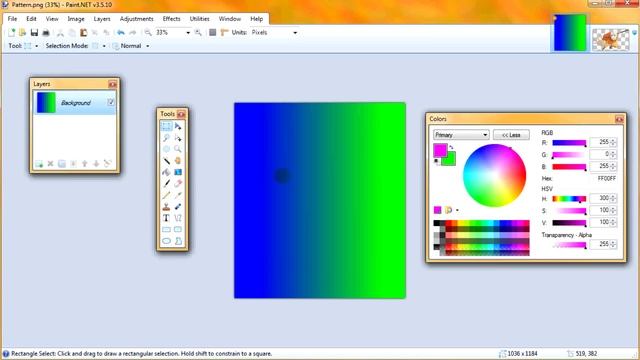Open the Adjustments menu
Viewport: 640px width, 360px height.
pyautogui.click(x=136, y=19)
